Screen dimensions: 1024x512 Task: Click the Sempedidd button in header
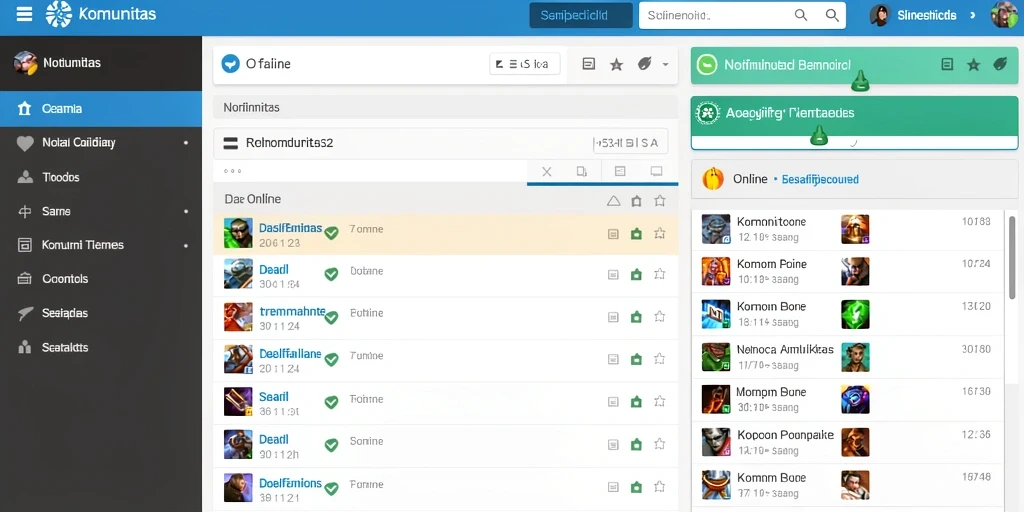(581, 15)
